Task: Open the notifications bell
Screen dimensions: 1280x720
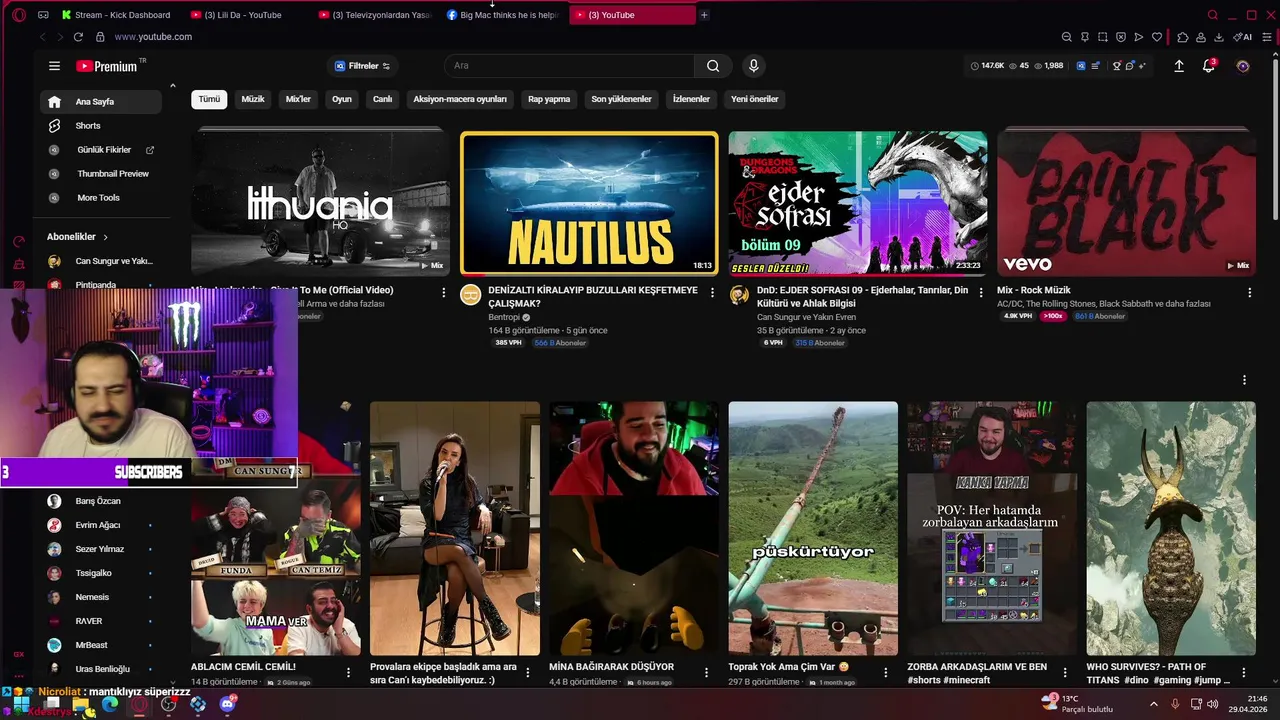Action: pos(1209,66)
